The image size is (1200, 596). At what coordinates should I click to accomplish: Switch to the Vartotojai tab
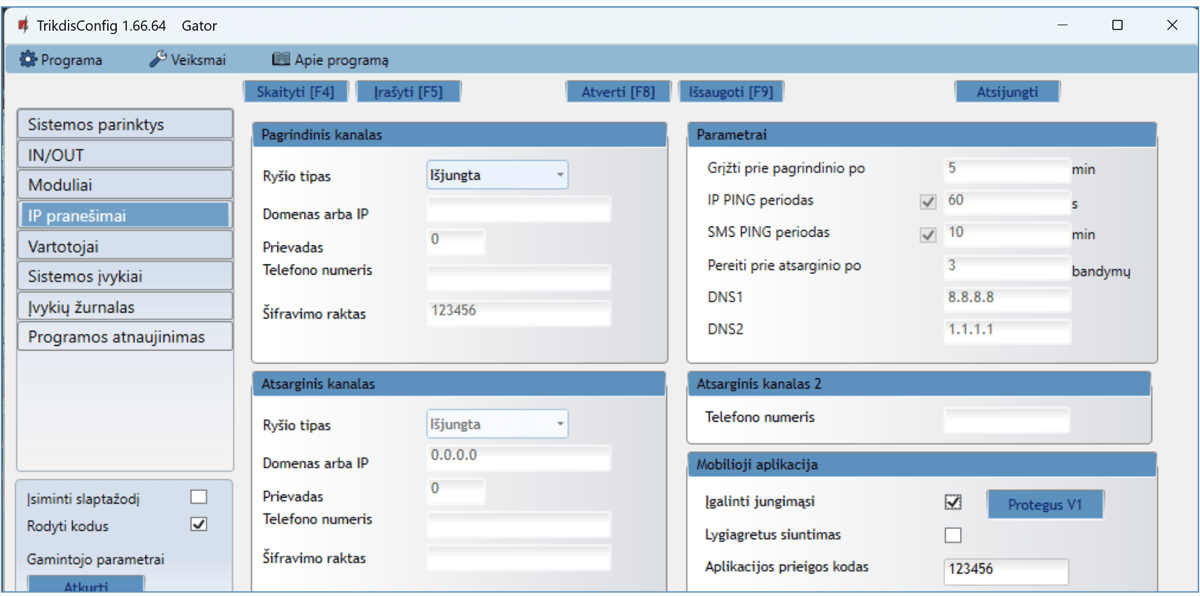pyautogui.click(x=124, y=246)
